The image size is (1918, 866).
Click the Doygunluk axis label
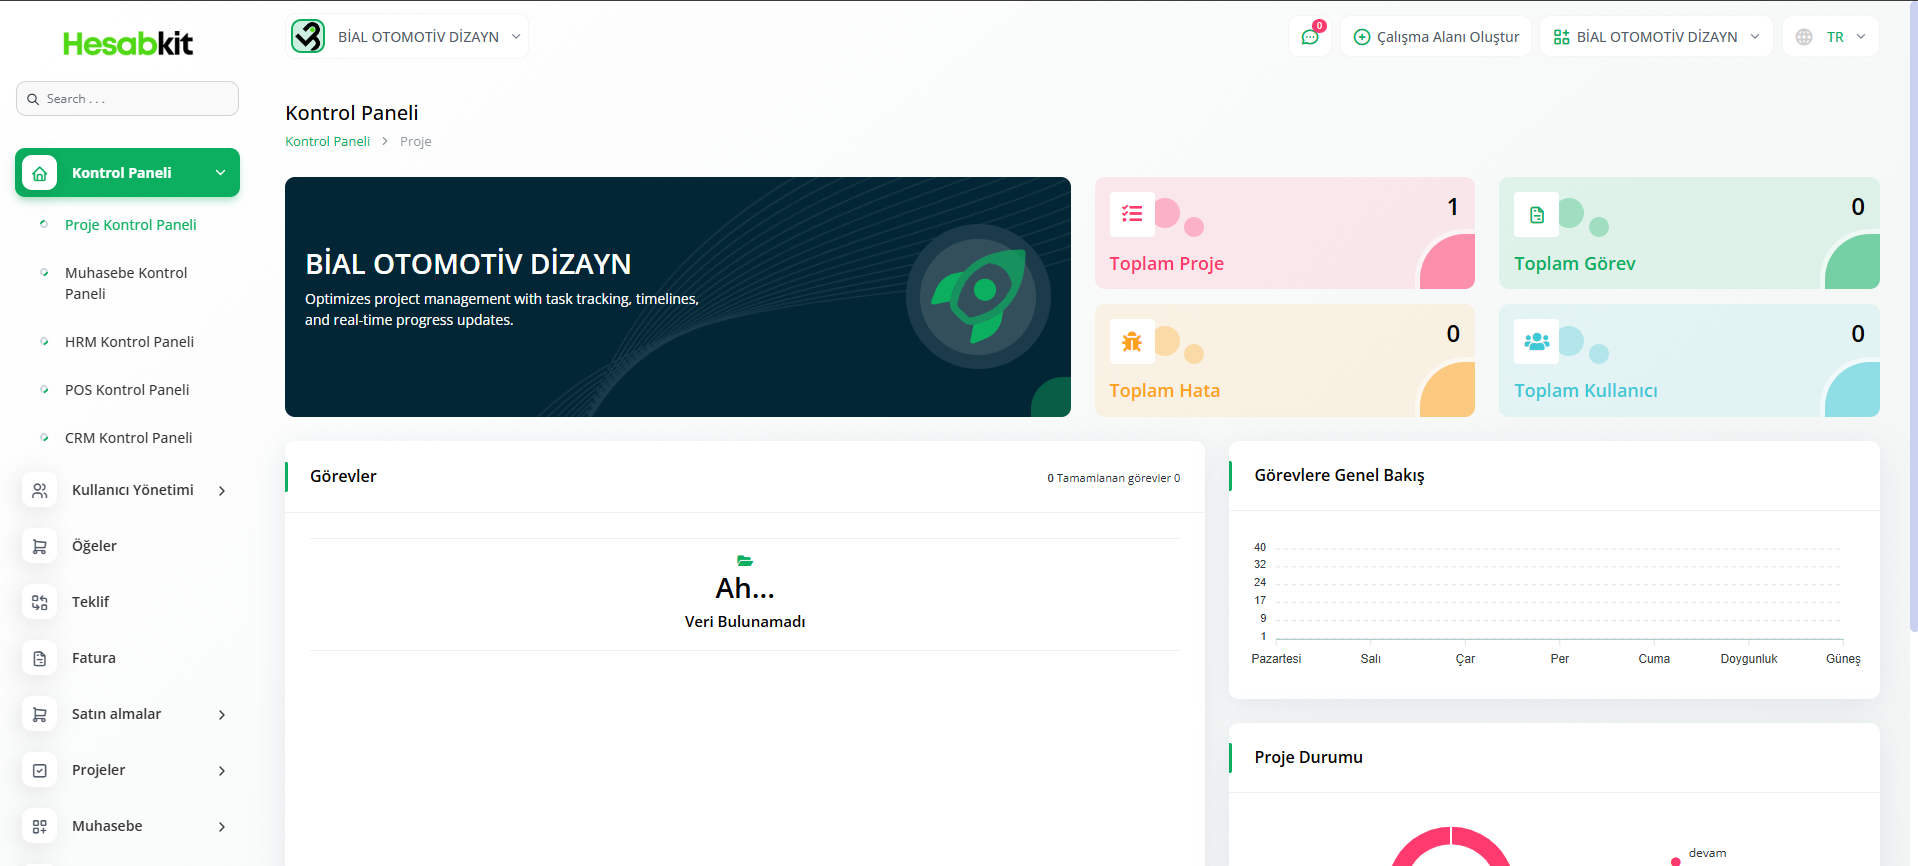[x=1748, y=659]
